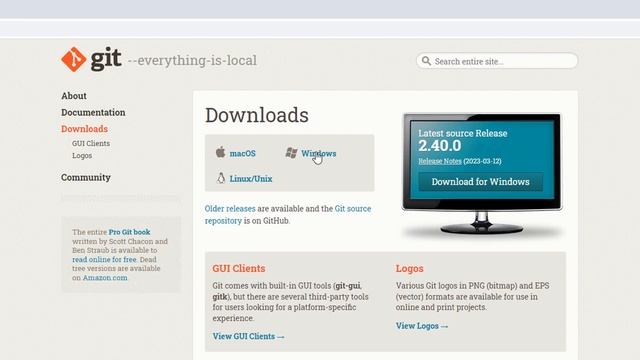Go to the Community page

86,177
